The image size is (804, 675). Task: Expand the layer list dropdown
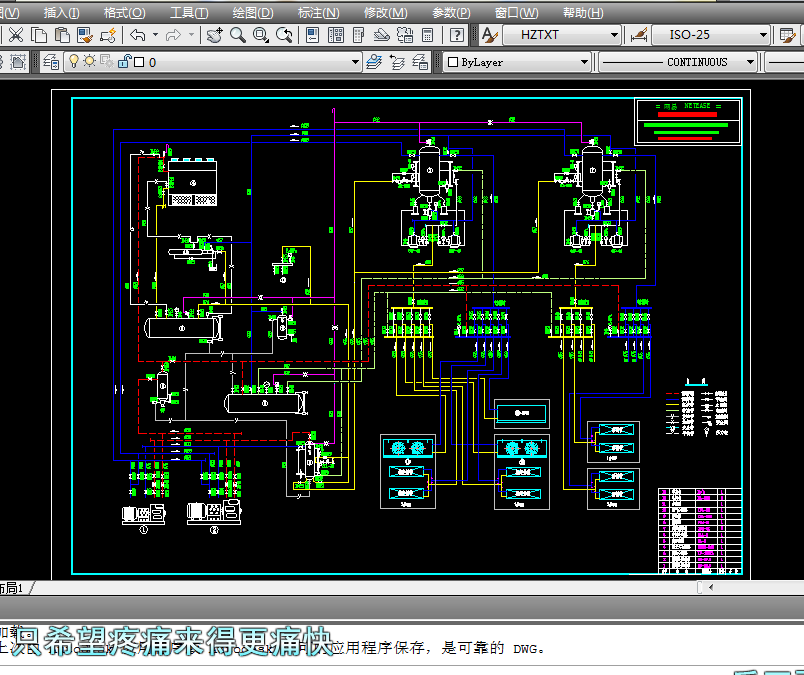click(x=355, y=62)
